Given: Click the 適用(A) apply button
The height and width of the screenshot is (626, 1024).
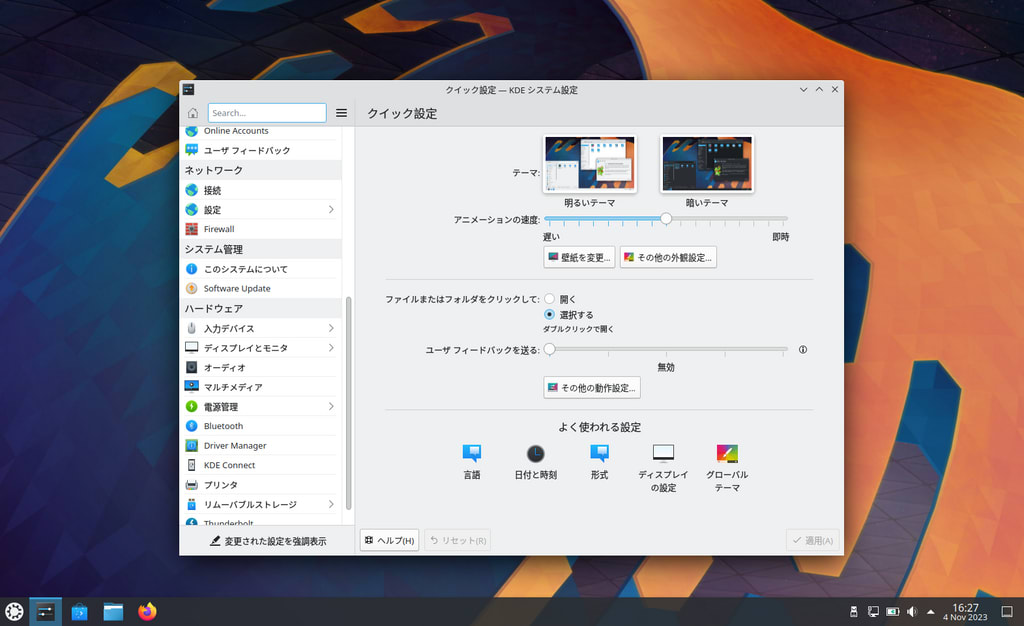Looking at the screenshot, I should [x=812, y=540].
